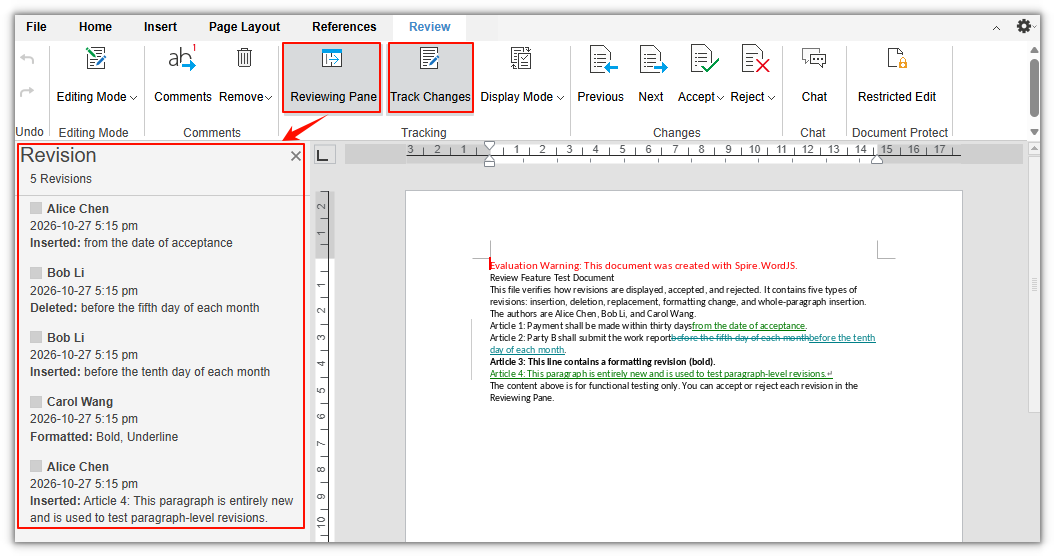Check Alice Chen's 'from the date of acceptance' revision
1055x557 pixels.
(36, 209)
